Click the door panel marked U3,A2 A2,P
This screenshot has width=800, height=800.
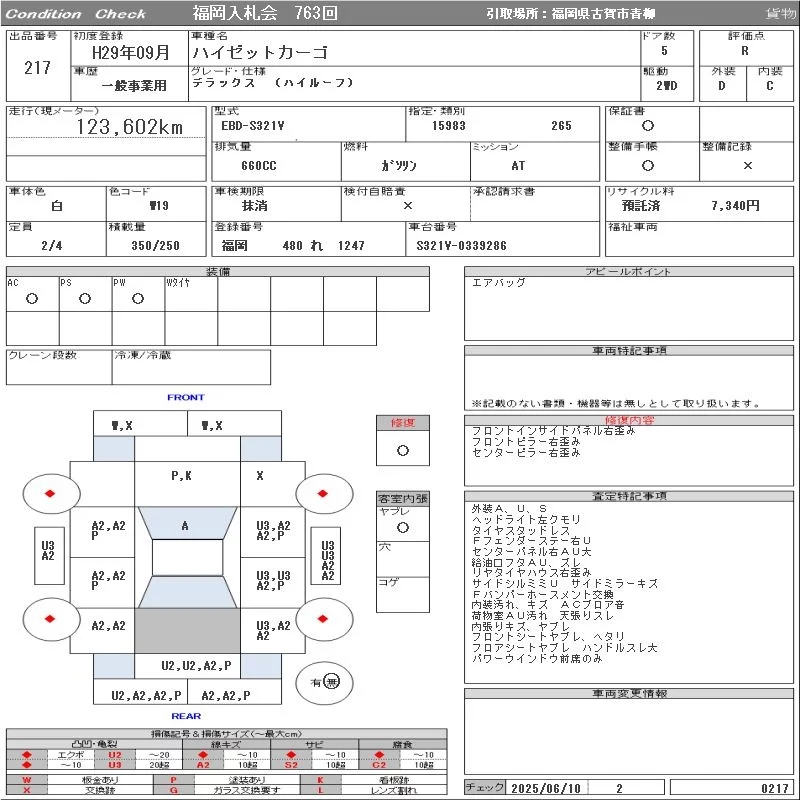point(273,532)
